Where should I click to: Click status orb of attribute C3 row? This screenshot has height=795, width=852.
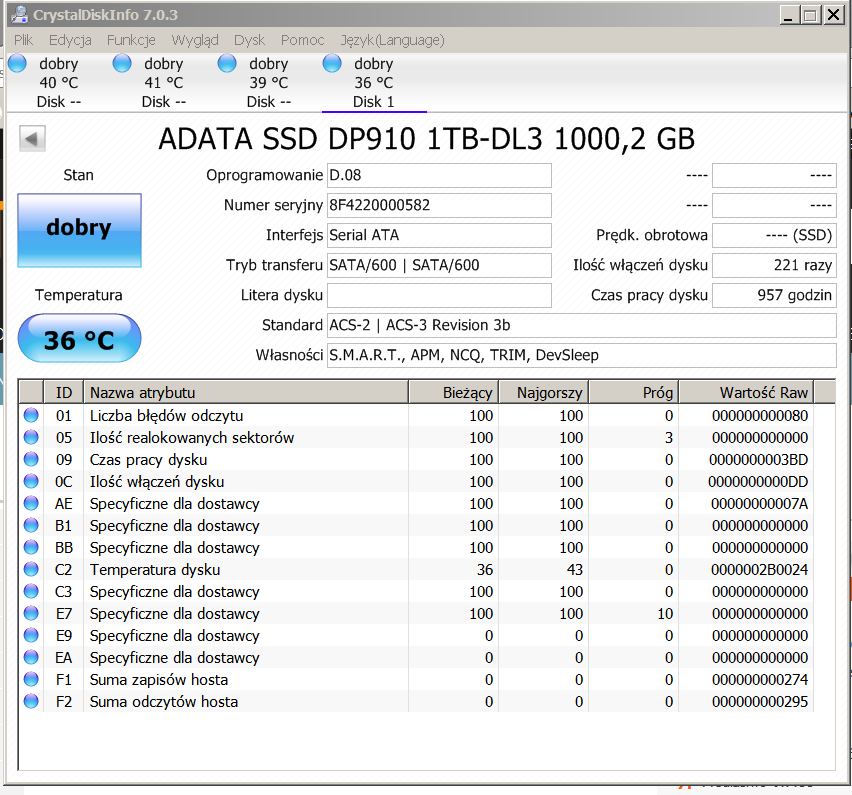31,591
